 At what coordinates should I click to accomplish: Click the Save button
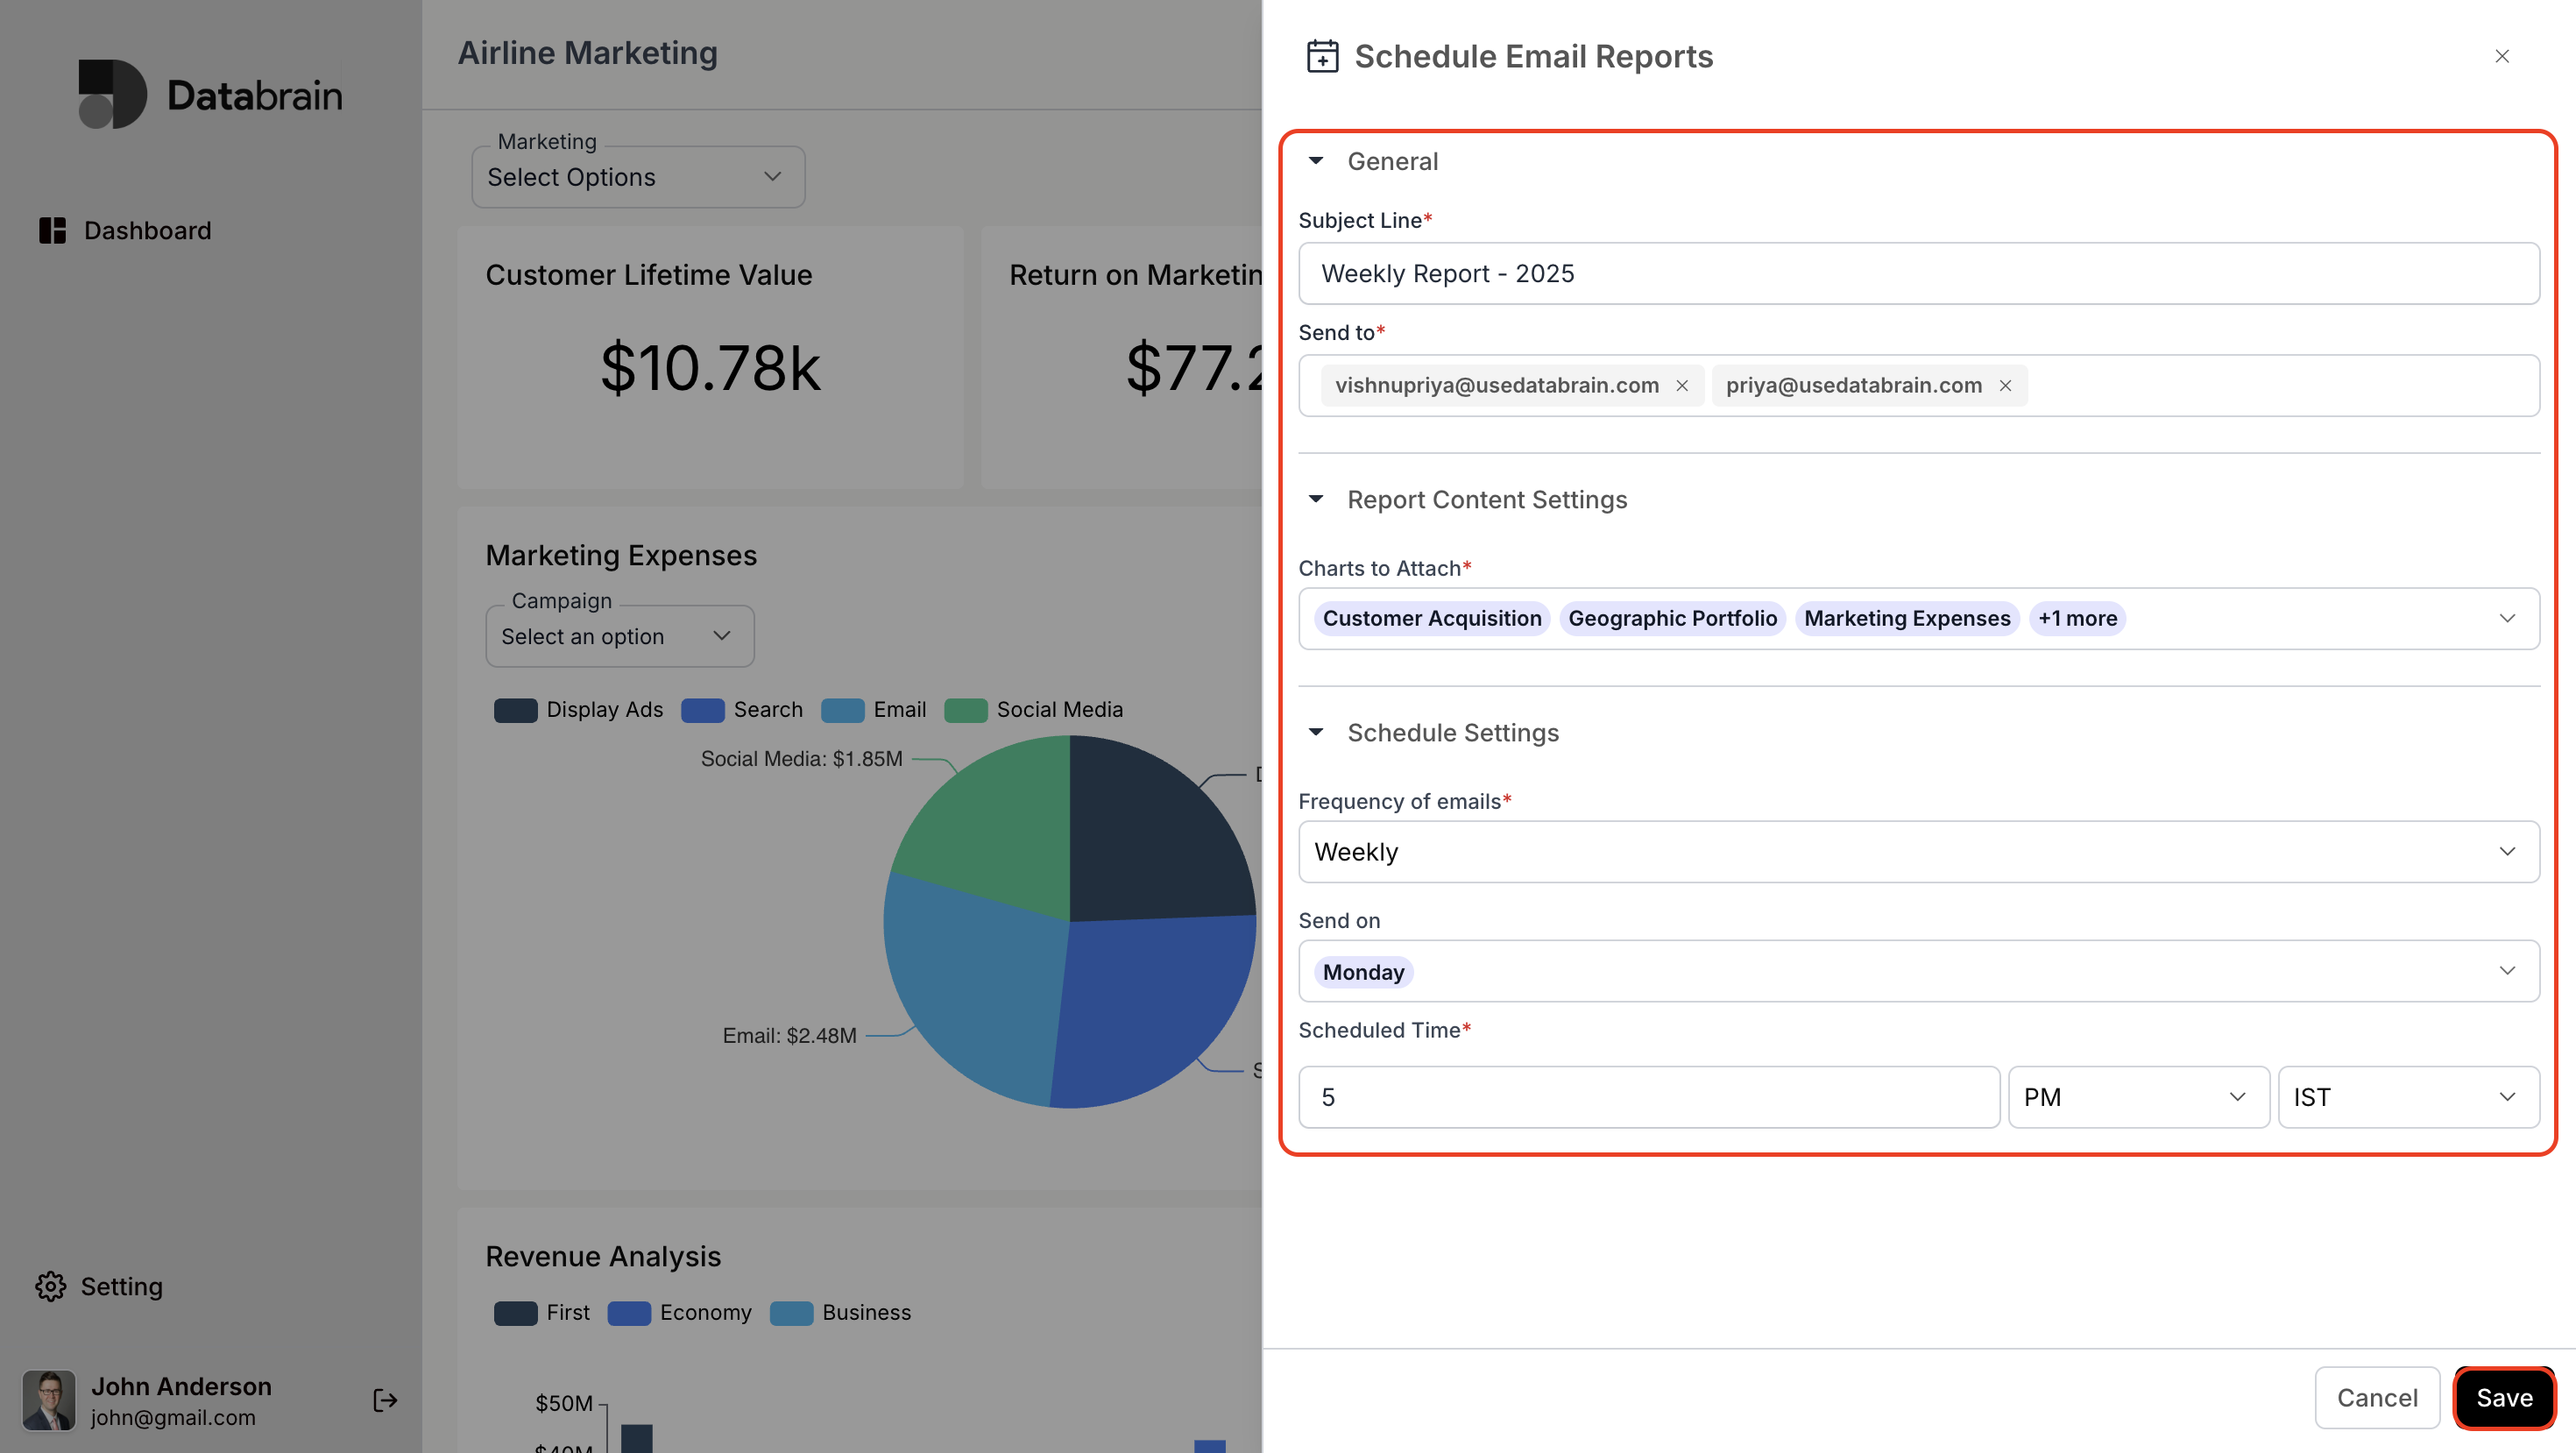tap(2504, 1397)
